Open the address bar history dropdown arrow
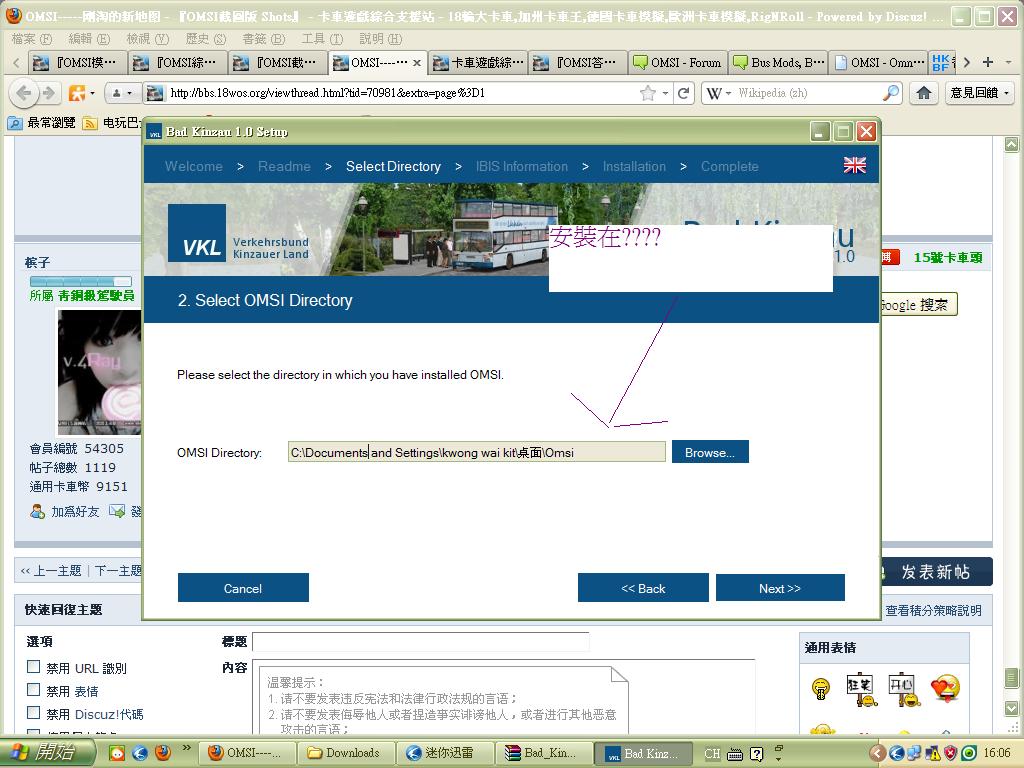1024x768 pixels. click(x=665, y=93)
